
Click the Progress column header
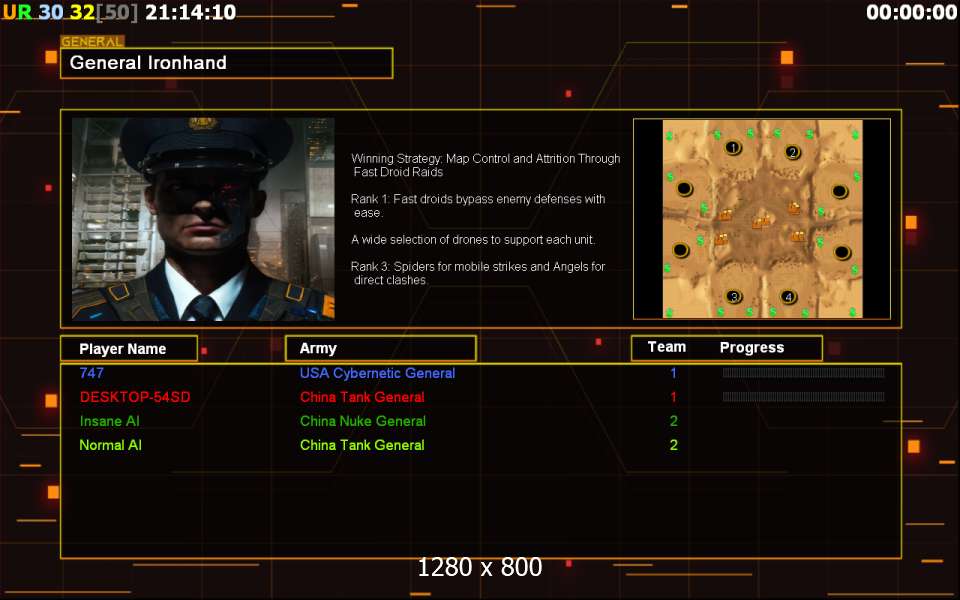click(x=752, y=348)
